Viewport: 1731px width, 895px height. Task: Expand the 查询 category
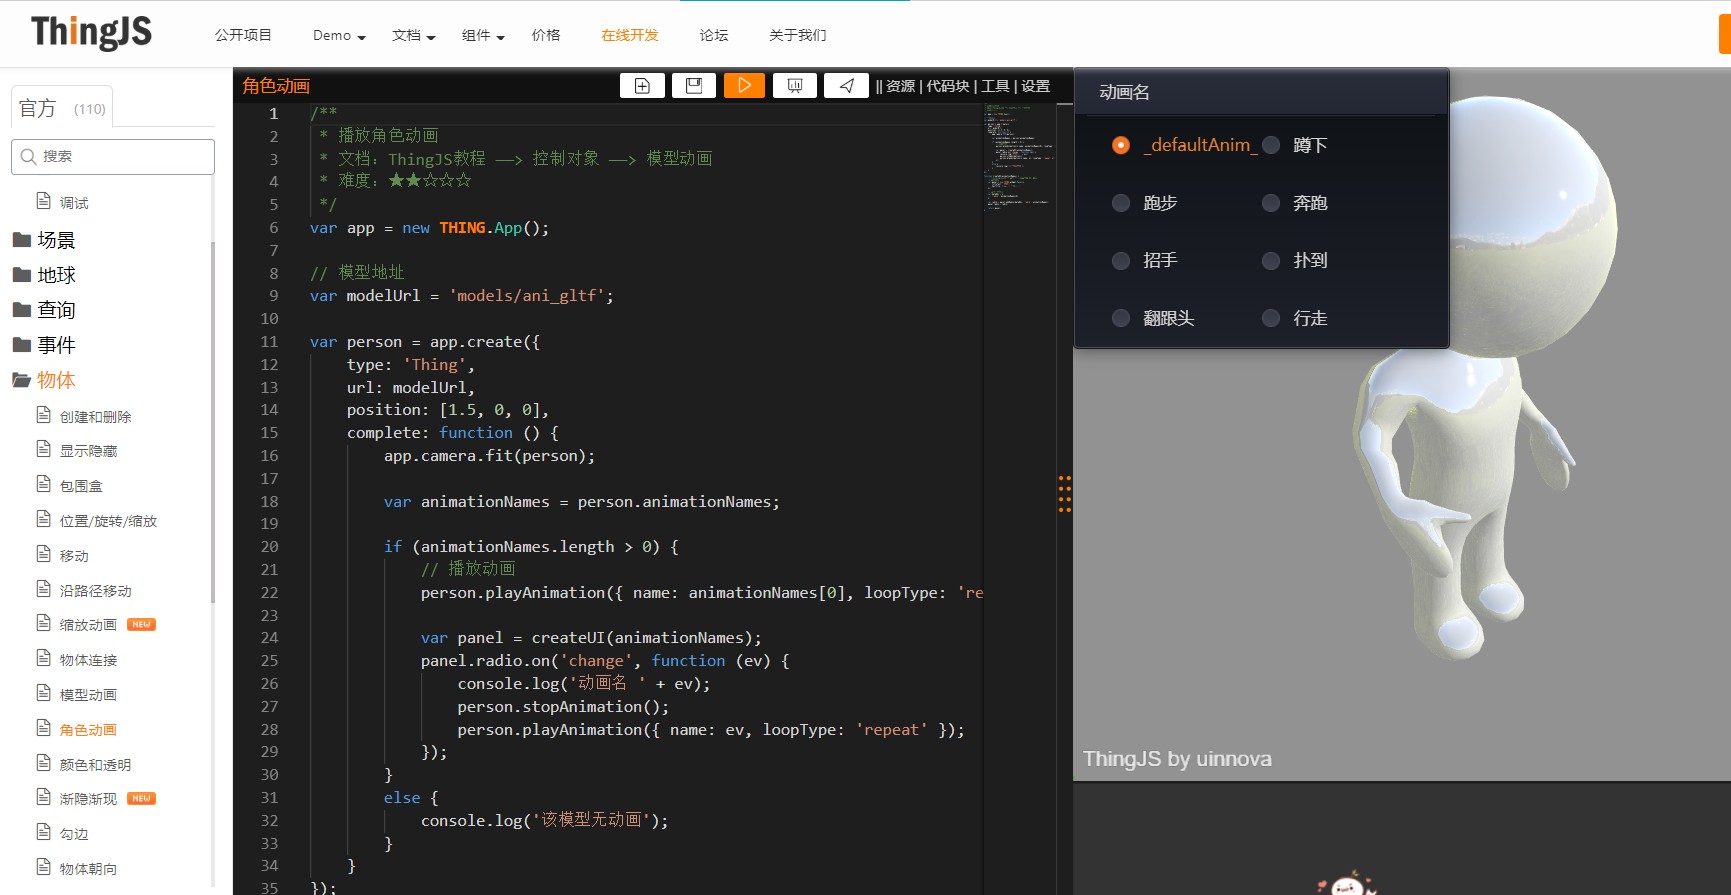point(56,310)
